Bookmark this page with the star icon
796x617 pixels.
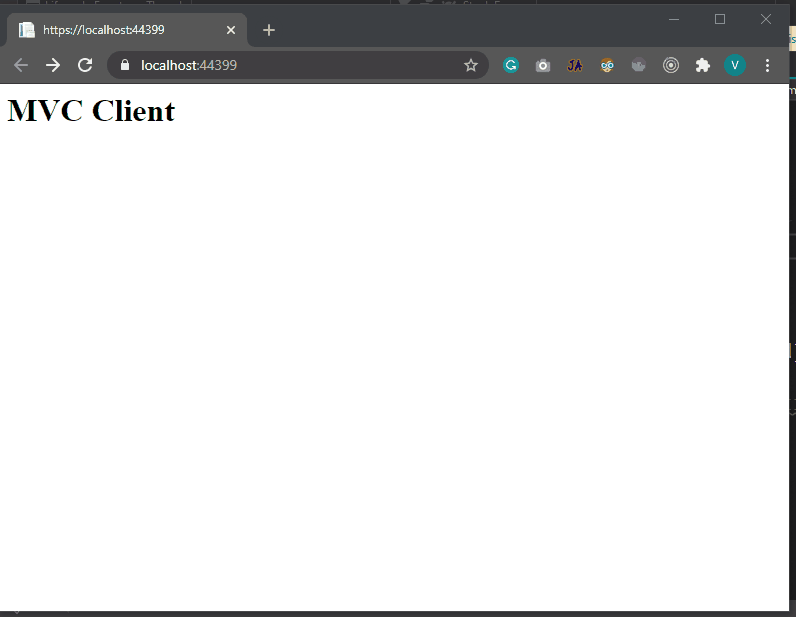[471, 65]
